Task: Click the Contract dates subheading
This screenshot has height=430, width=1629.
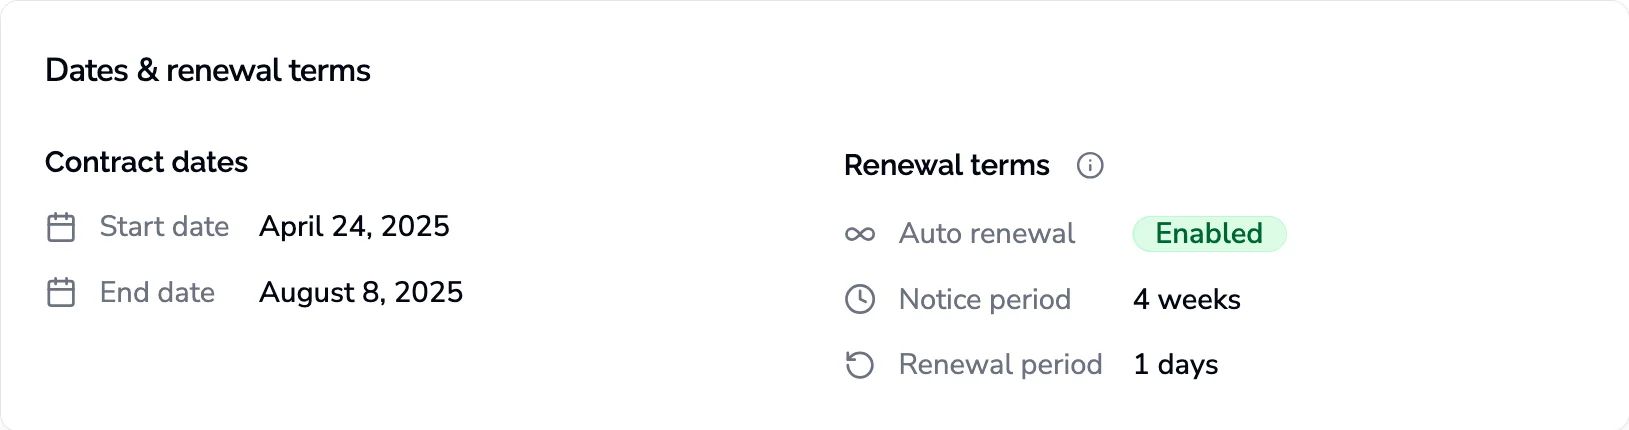Action: coord(146,162)
